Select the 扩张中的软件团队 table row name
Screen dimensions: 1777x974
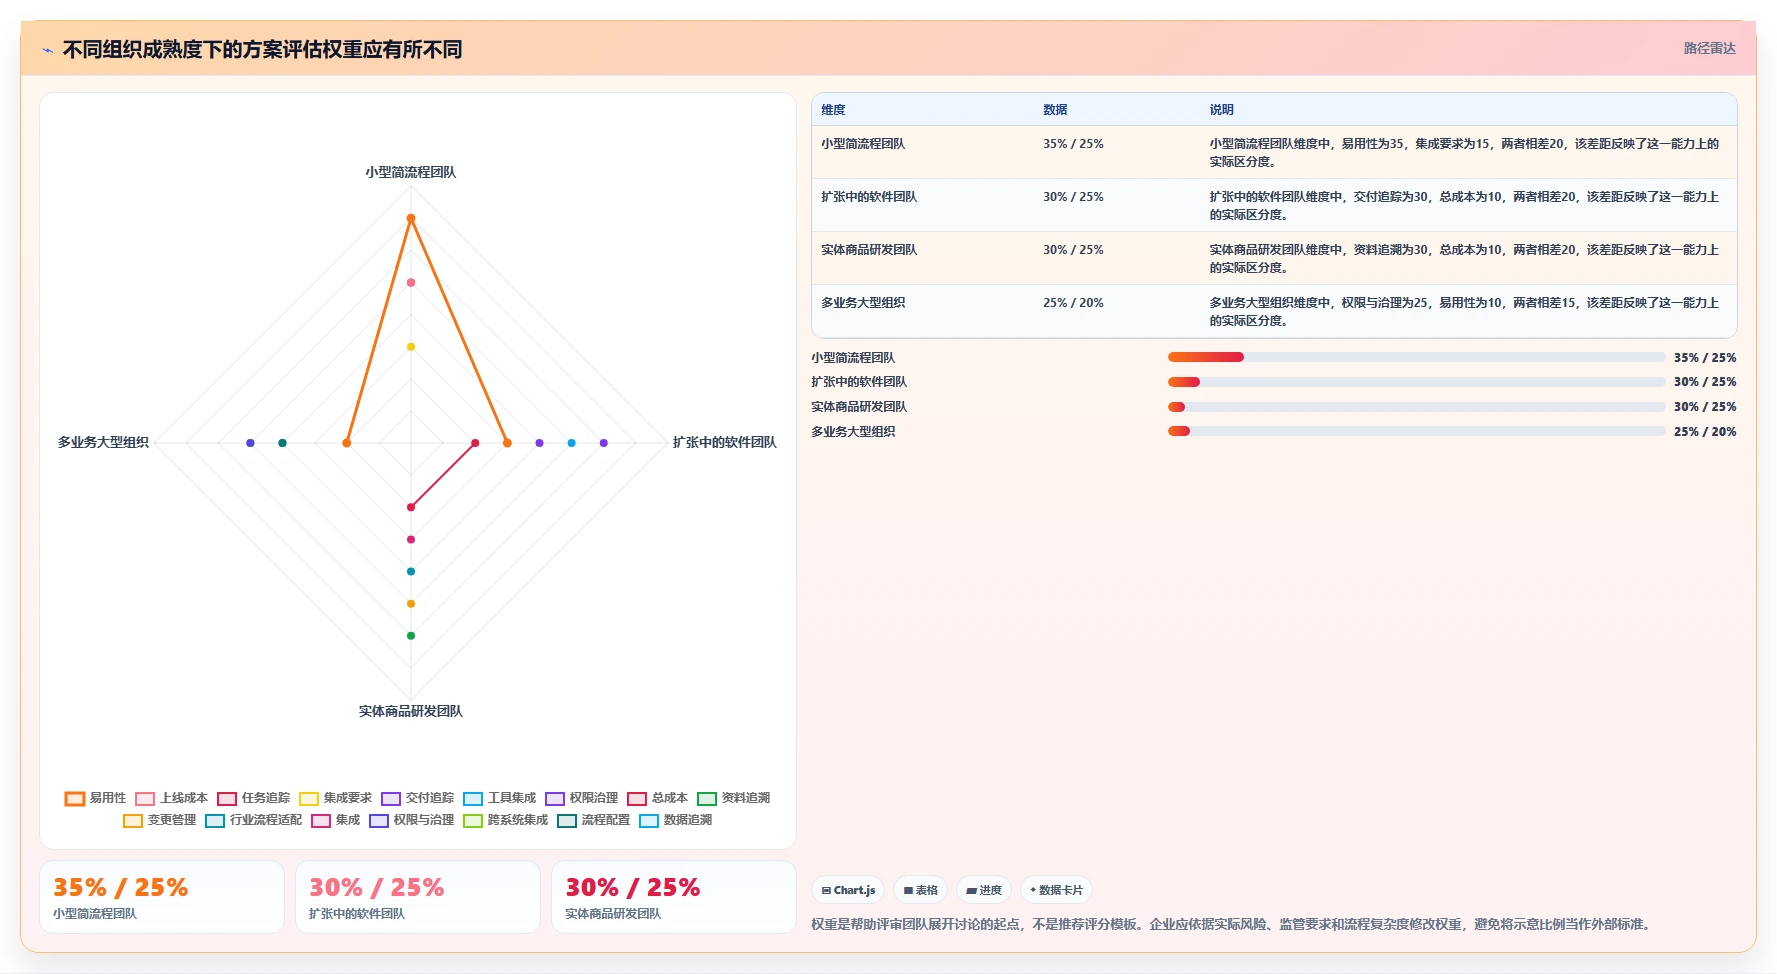869,197
